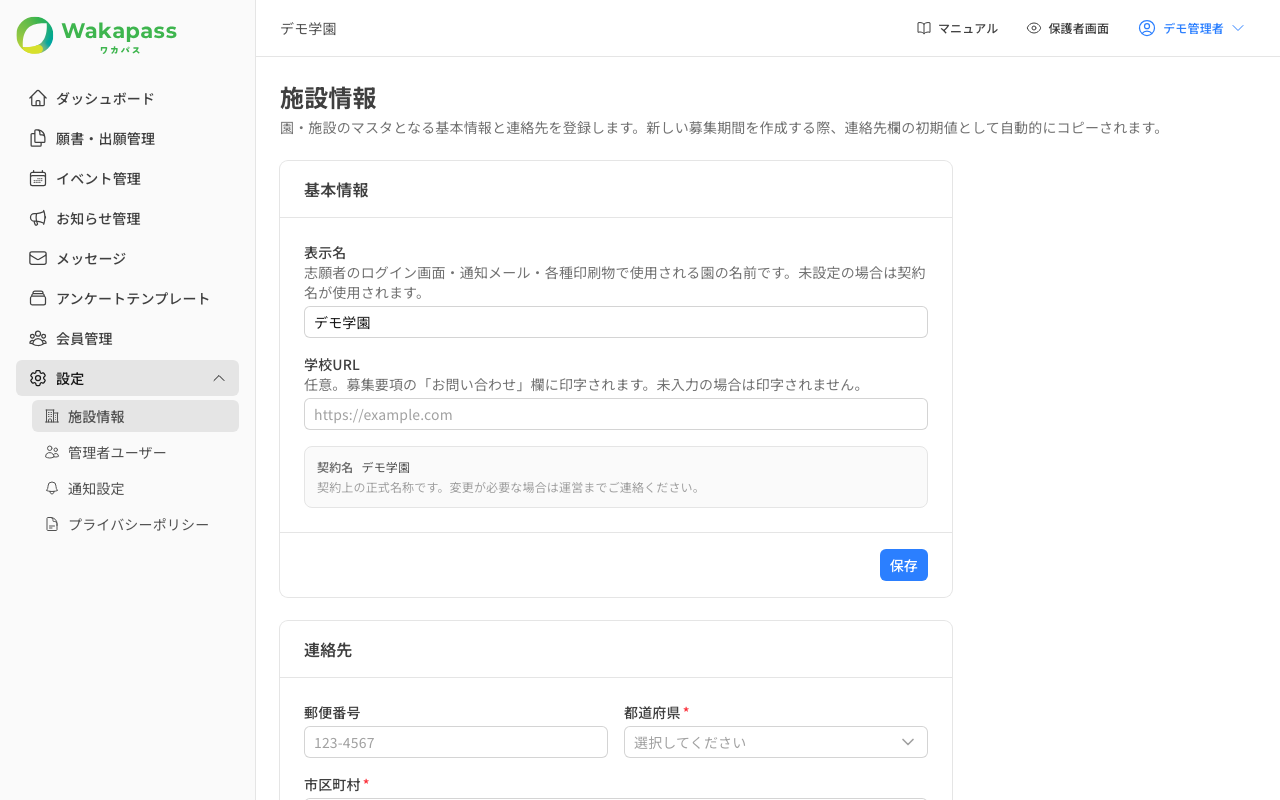Click the 施設情報 building icon
Viewport: 1280px width, 800px height.
(x=52, y=416)
